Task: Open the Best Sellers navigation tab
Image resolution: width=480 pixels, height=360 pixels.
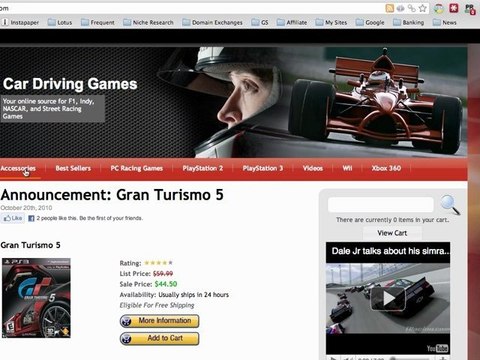Action: point(73,168)
